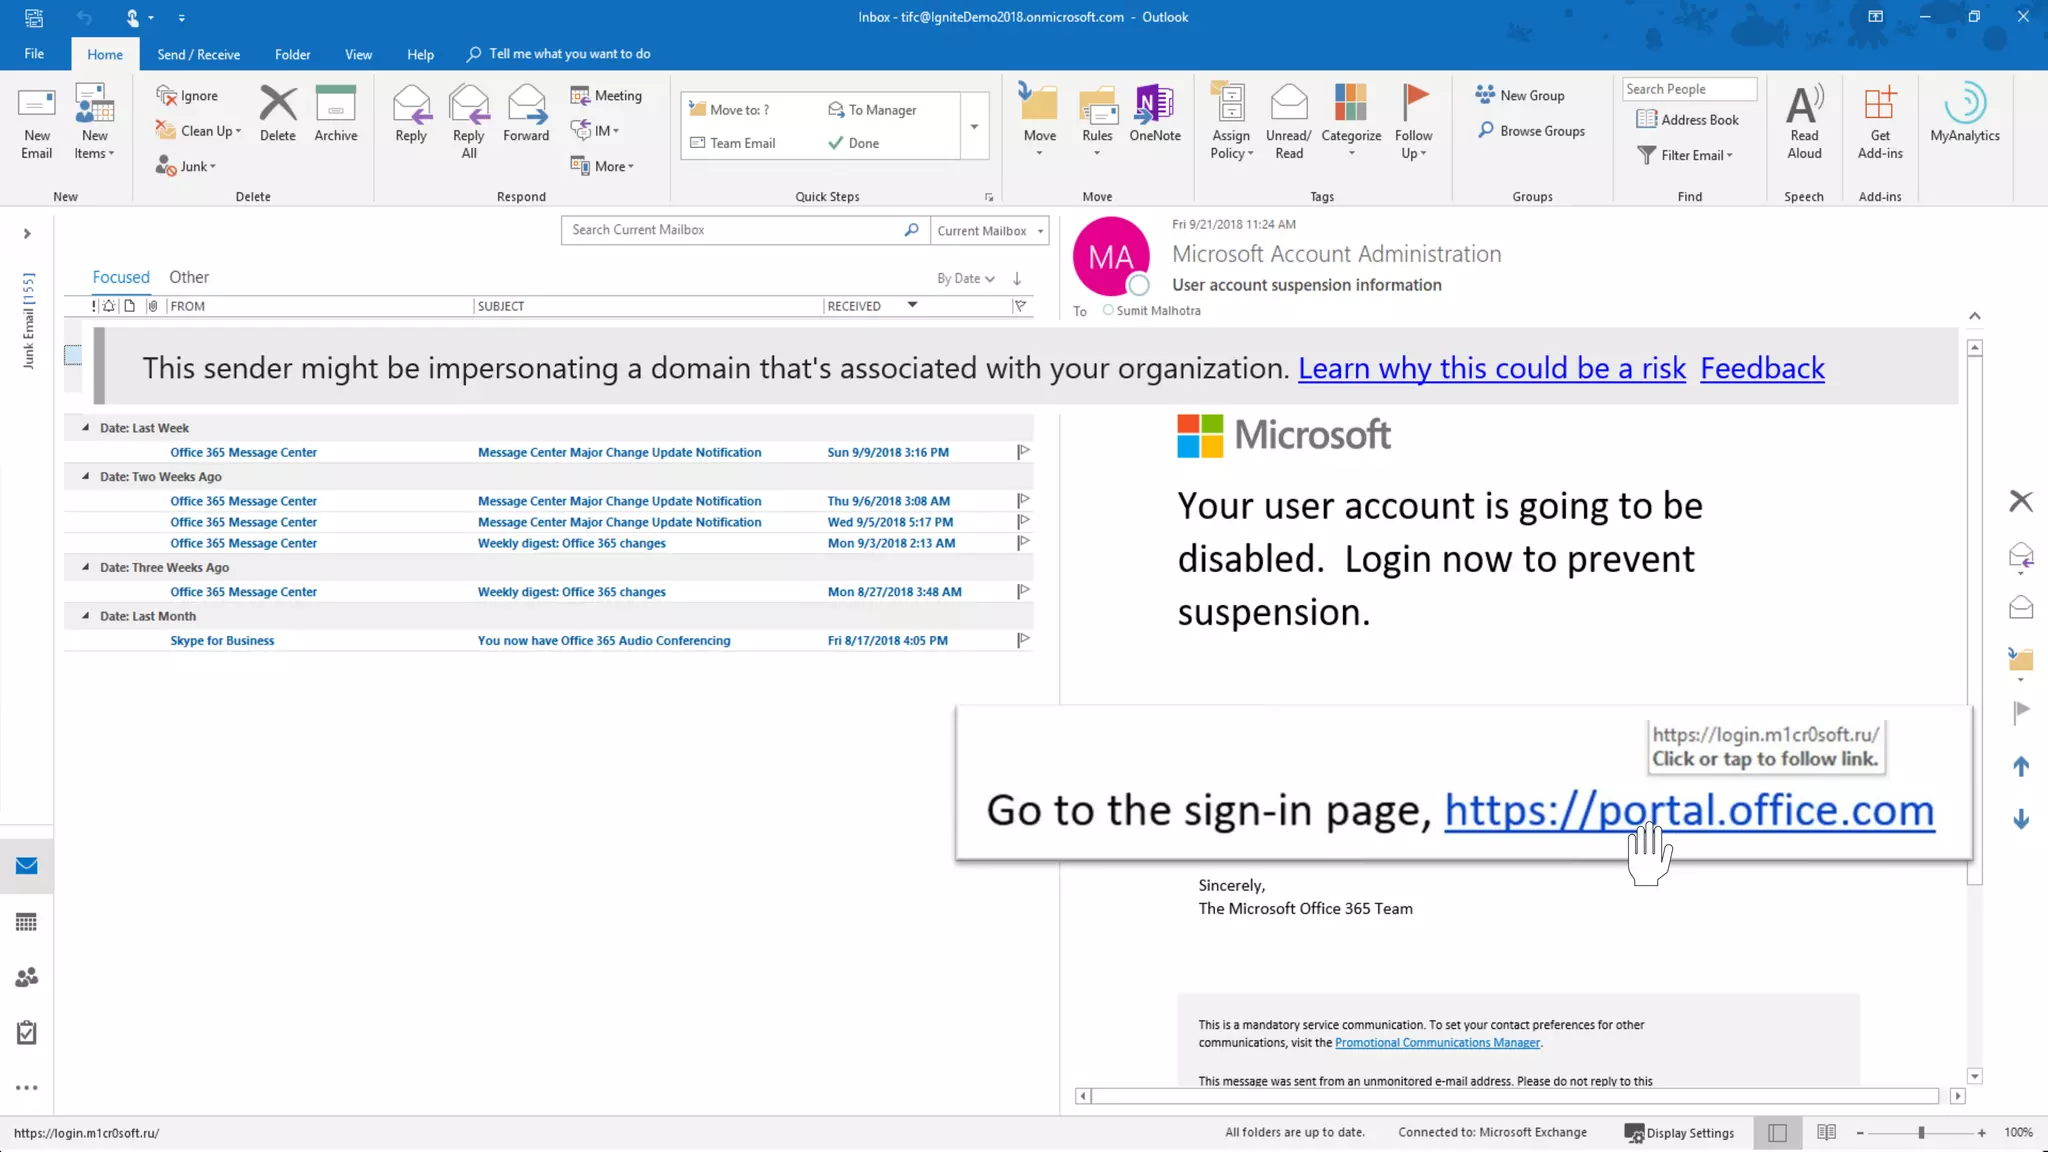Open the Current Mailbox scope dropdown
The image size is (2048, 1152).
tap(990, 230)
